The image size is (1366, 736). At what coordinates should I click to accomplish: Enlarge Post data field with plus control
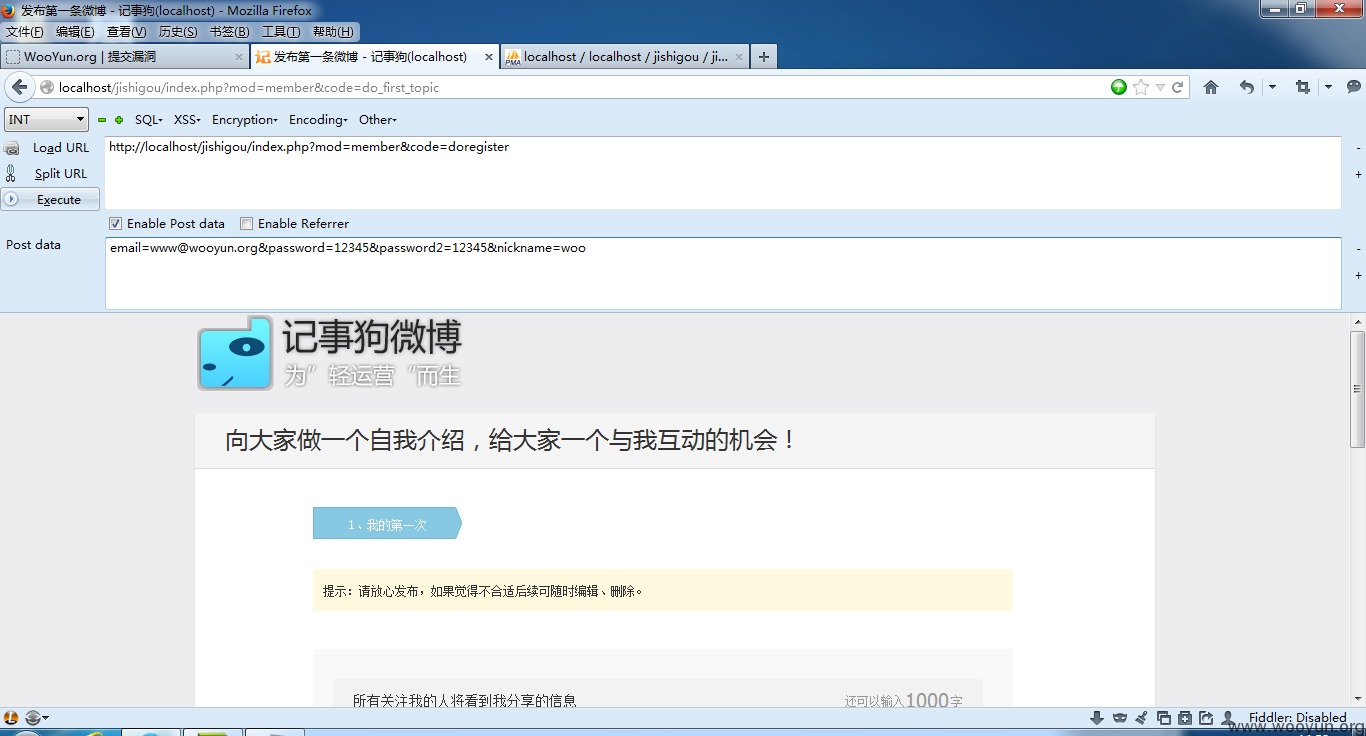(x=1358, y=274)
